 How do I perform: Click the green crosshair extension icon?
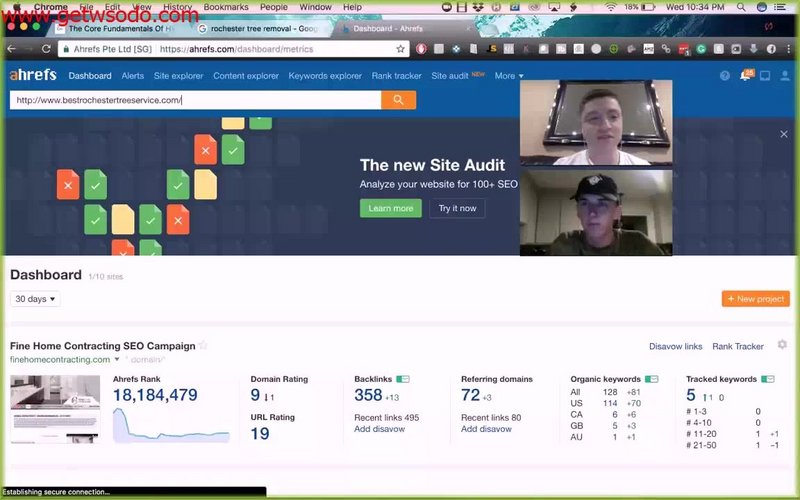[613, 49]
